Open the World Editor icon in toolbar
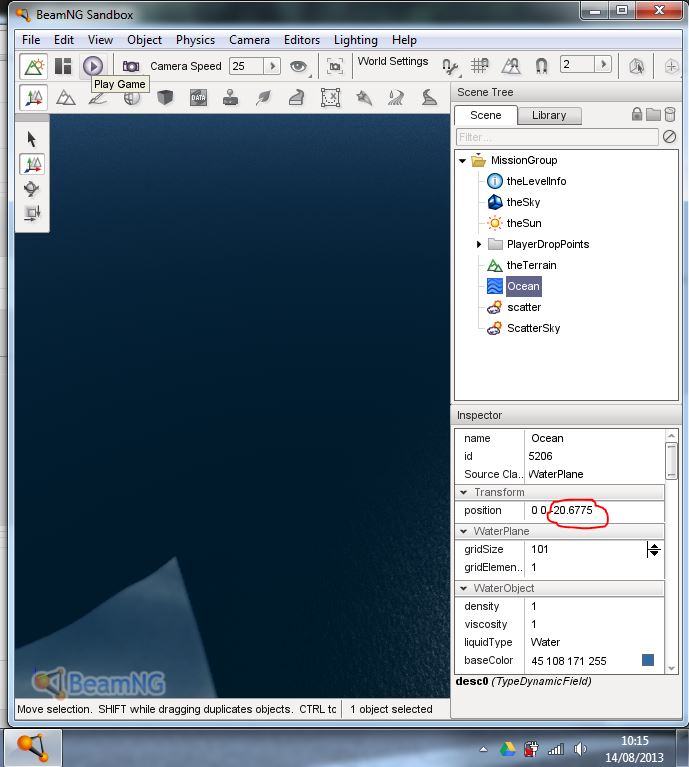Image resolution: width=689 pixels, height=767 pixels. [33, 66]
